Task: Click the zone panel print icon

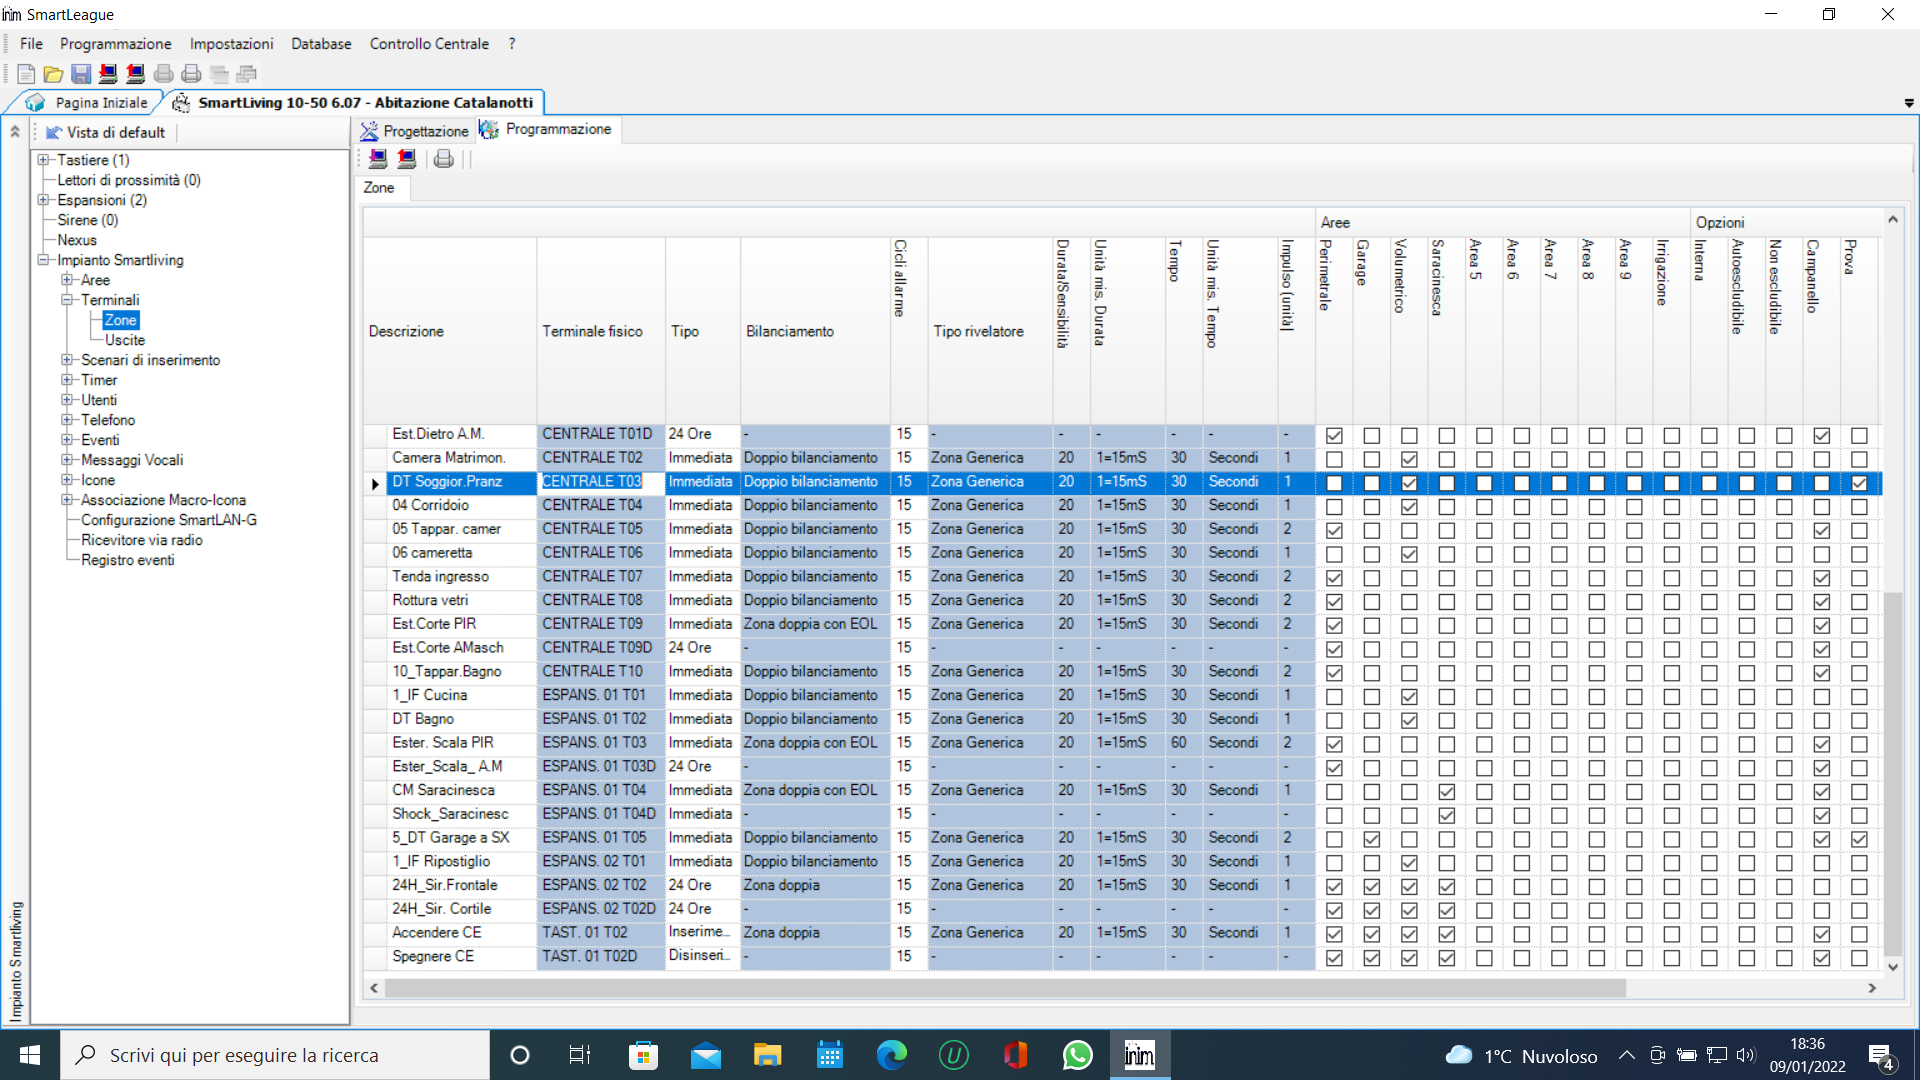Action: [443, 159]
